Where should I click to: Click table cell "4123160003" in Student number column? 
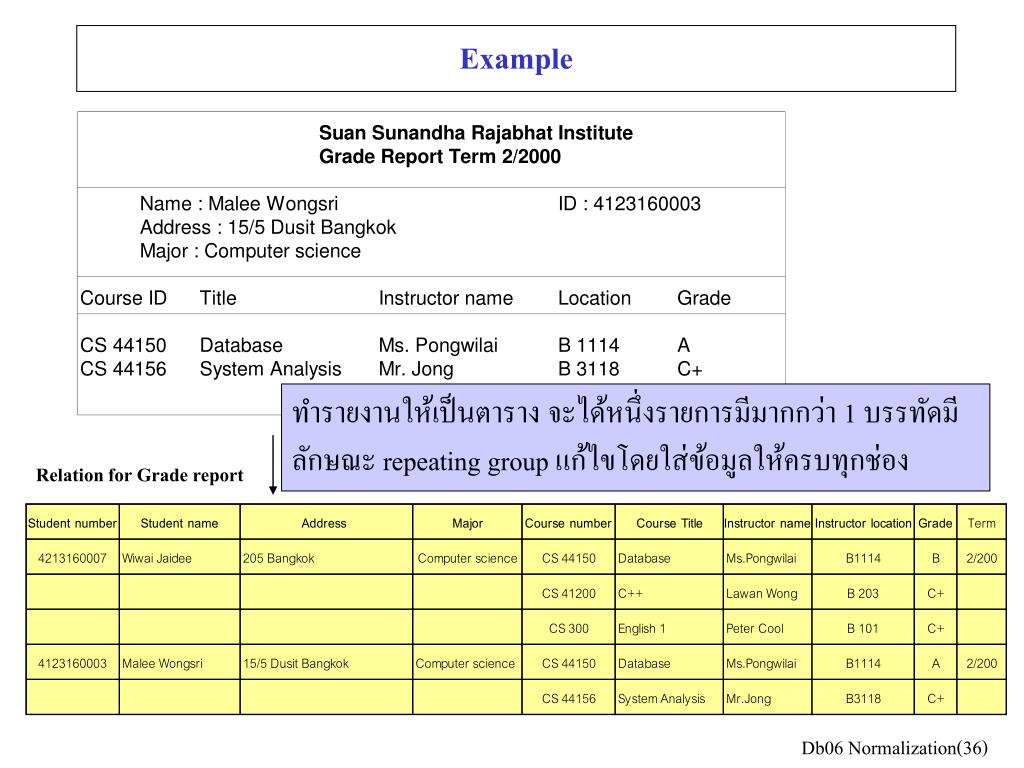click(72, 664)
